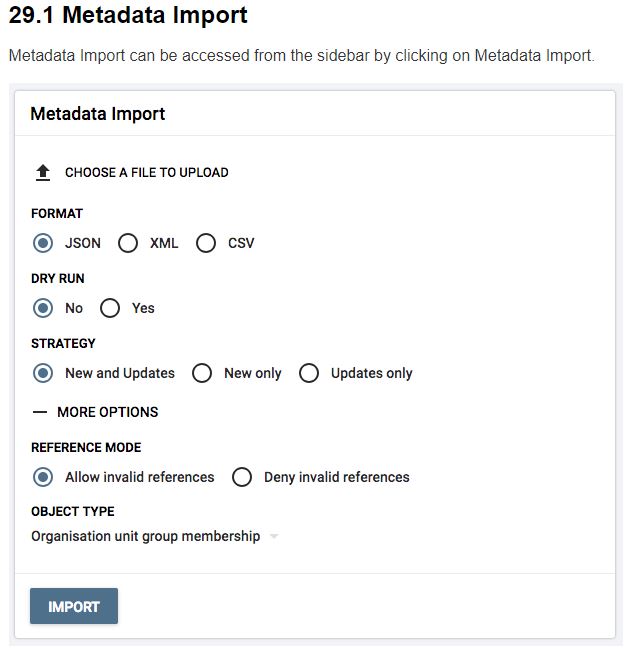Collapse the More Options section
630x661 pixels.
tap(107, 412)
